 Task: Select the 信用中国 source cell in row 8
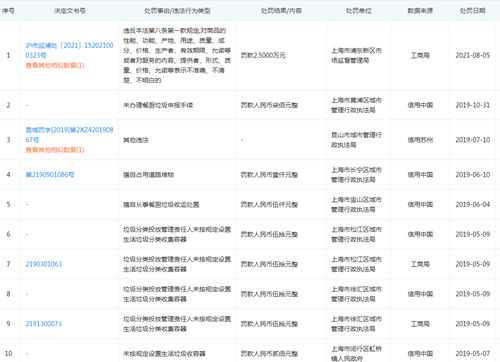[x=420, y=294]
